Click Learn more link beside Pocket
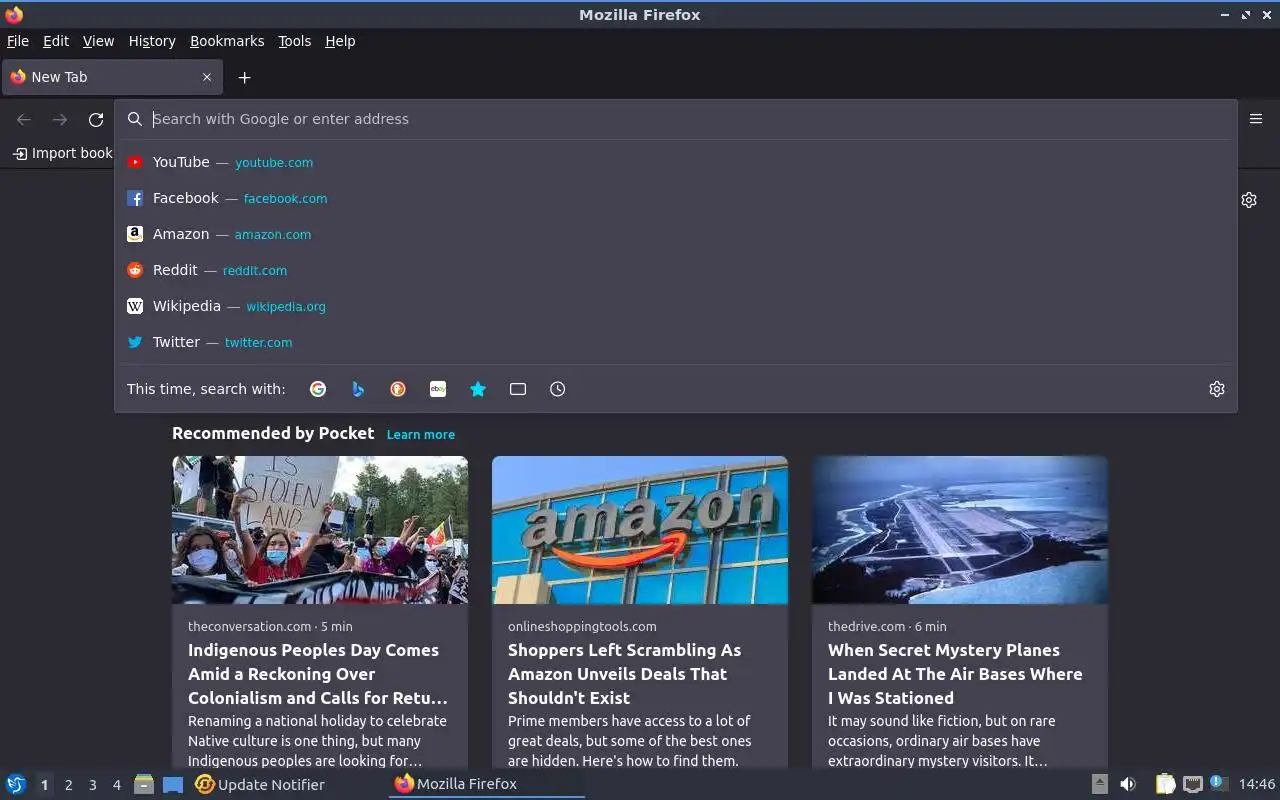The width and height of the screenshot is (1280, 800). click(421, 434)
